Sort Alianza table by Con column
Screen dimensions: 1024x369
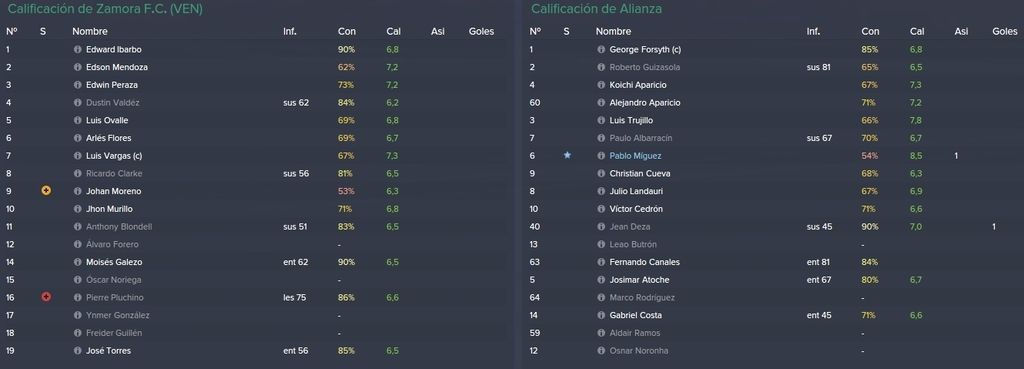(x=870, y=31)
